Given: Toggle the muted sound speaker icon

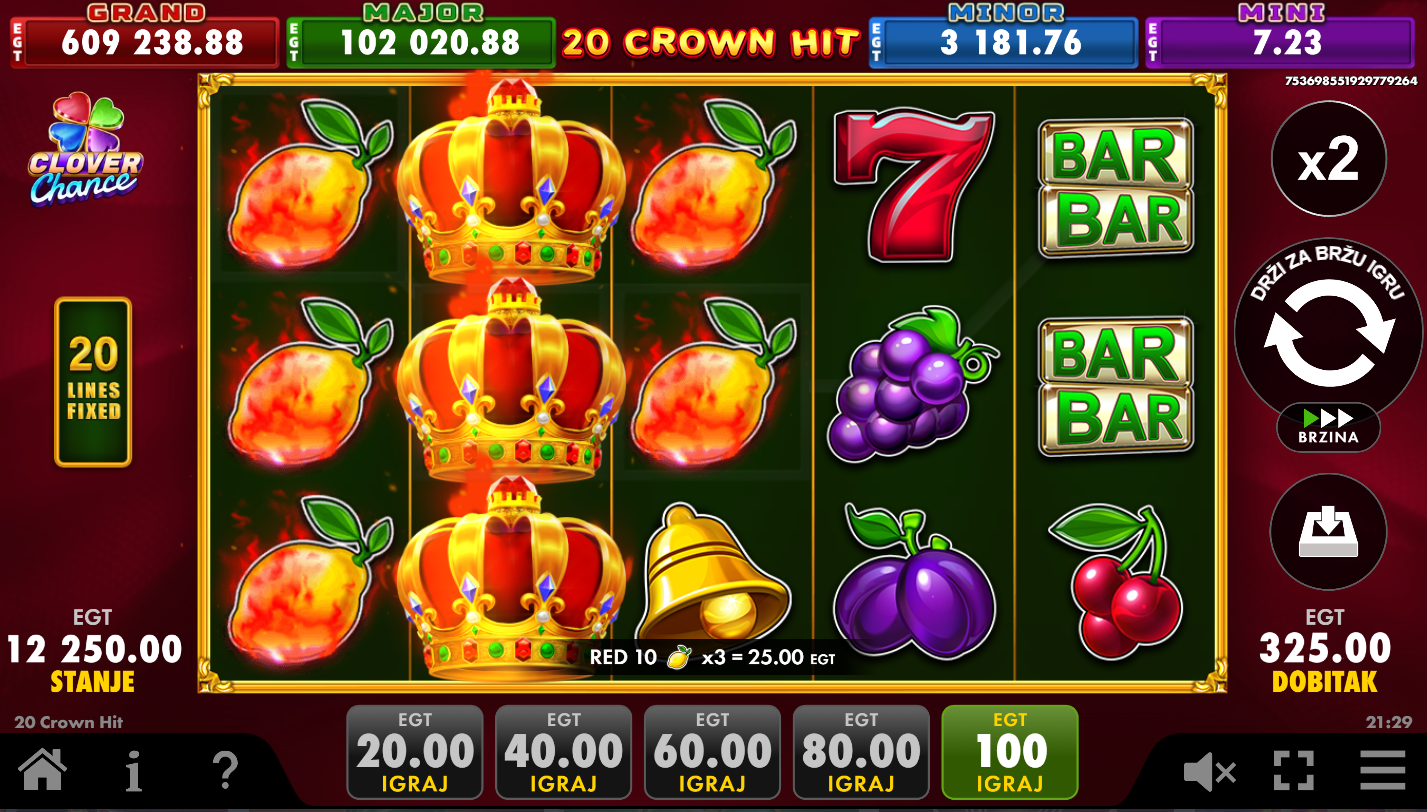Looking at the screenshot, I should (x=1210, y=771).
